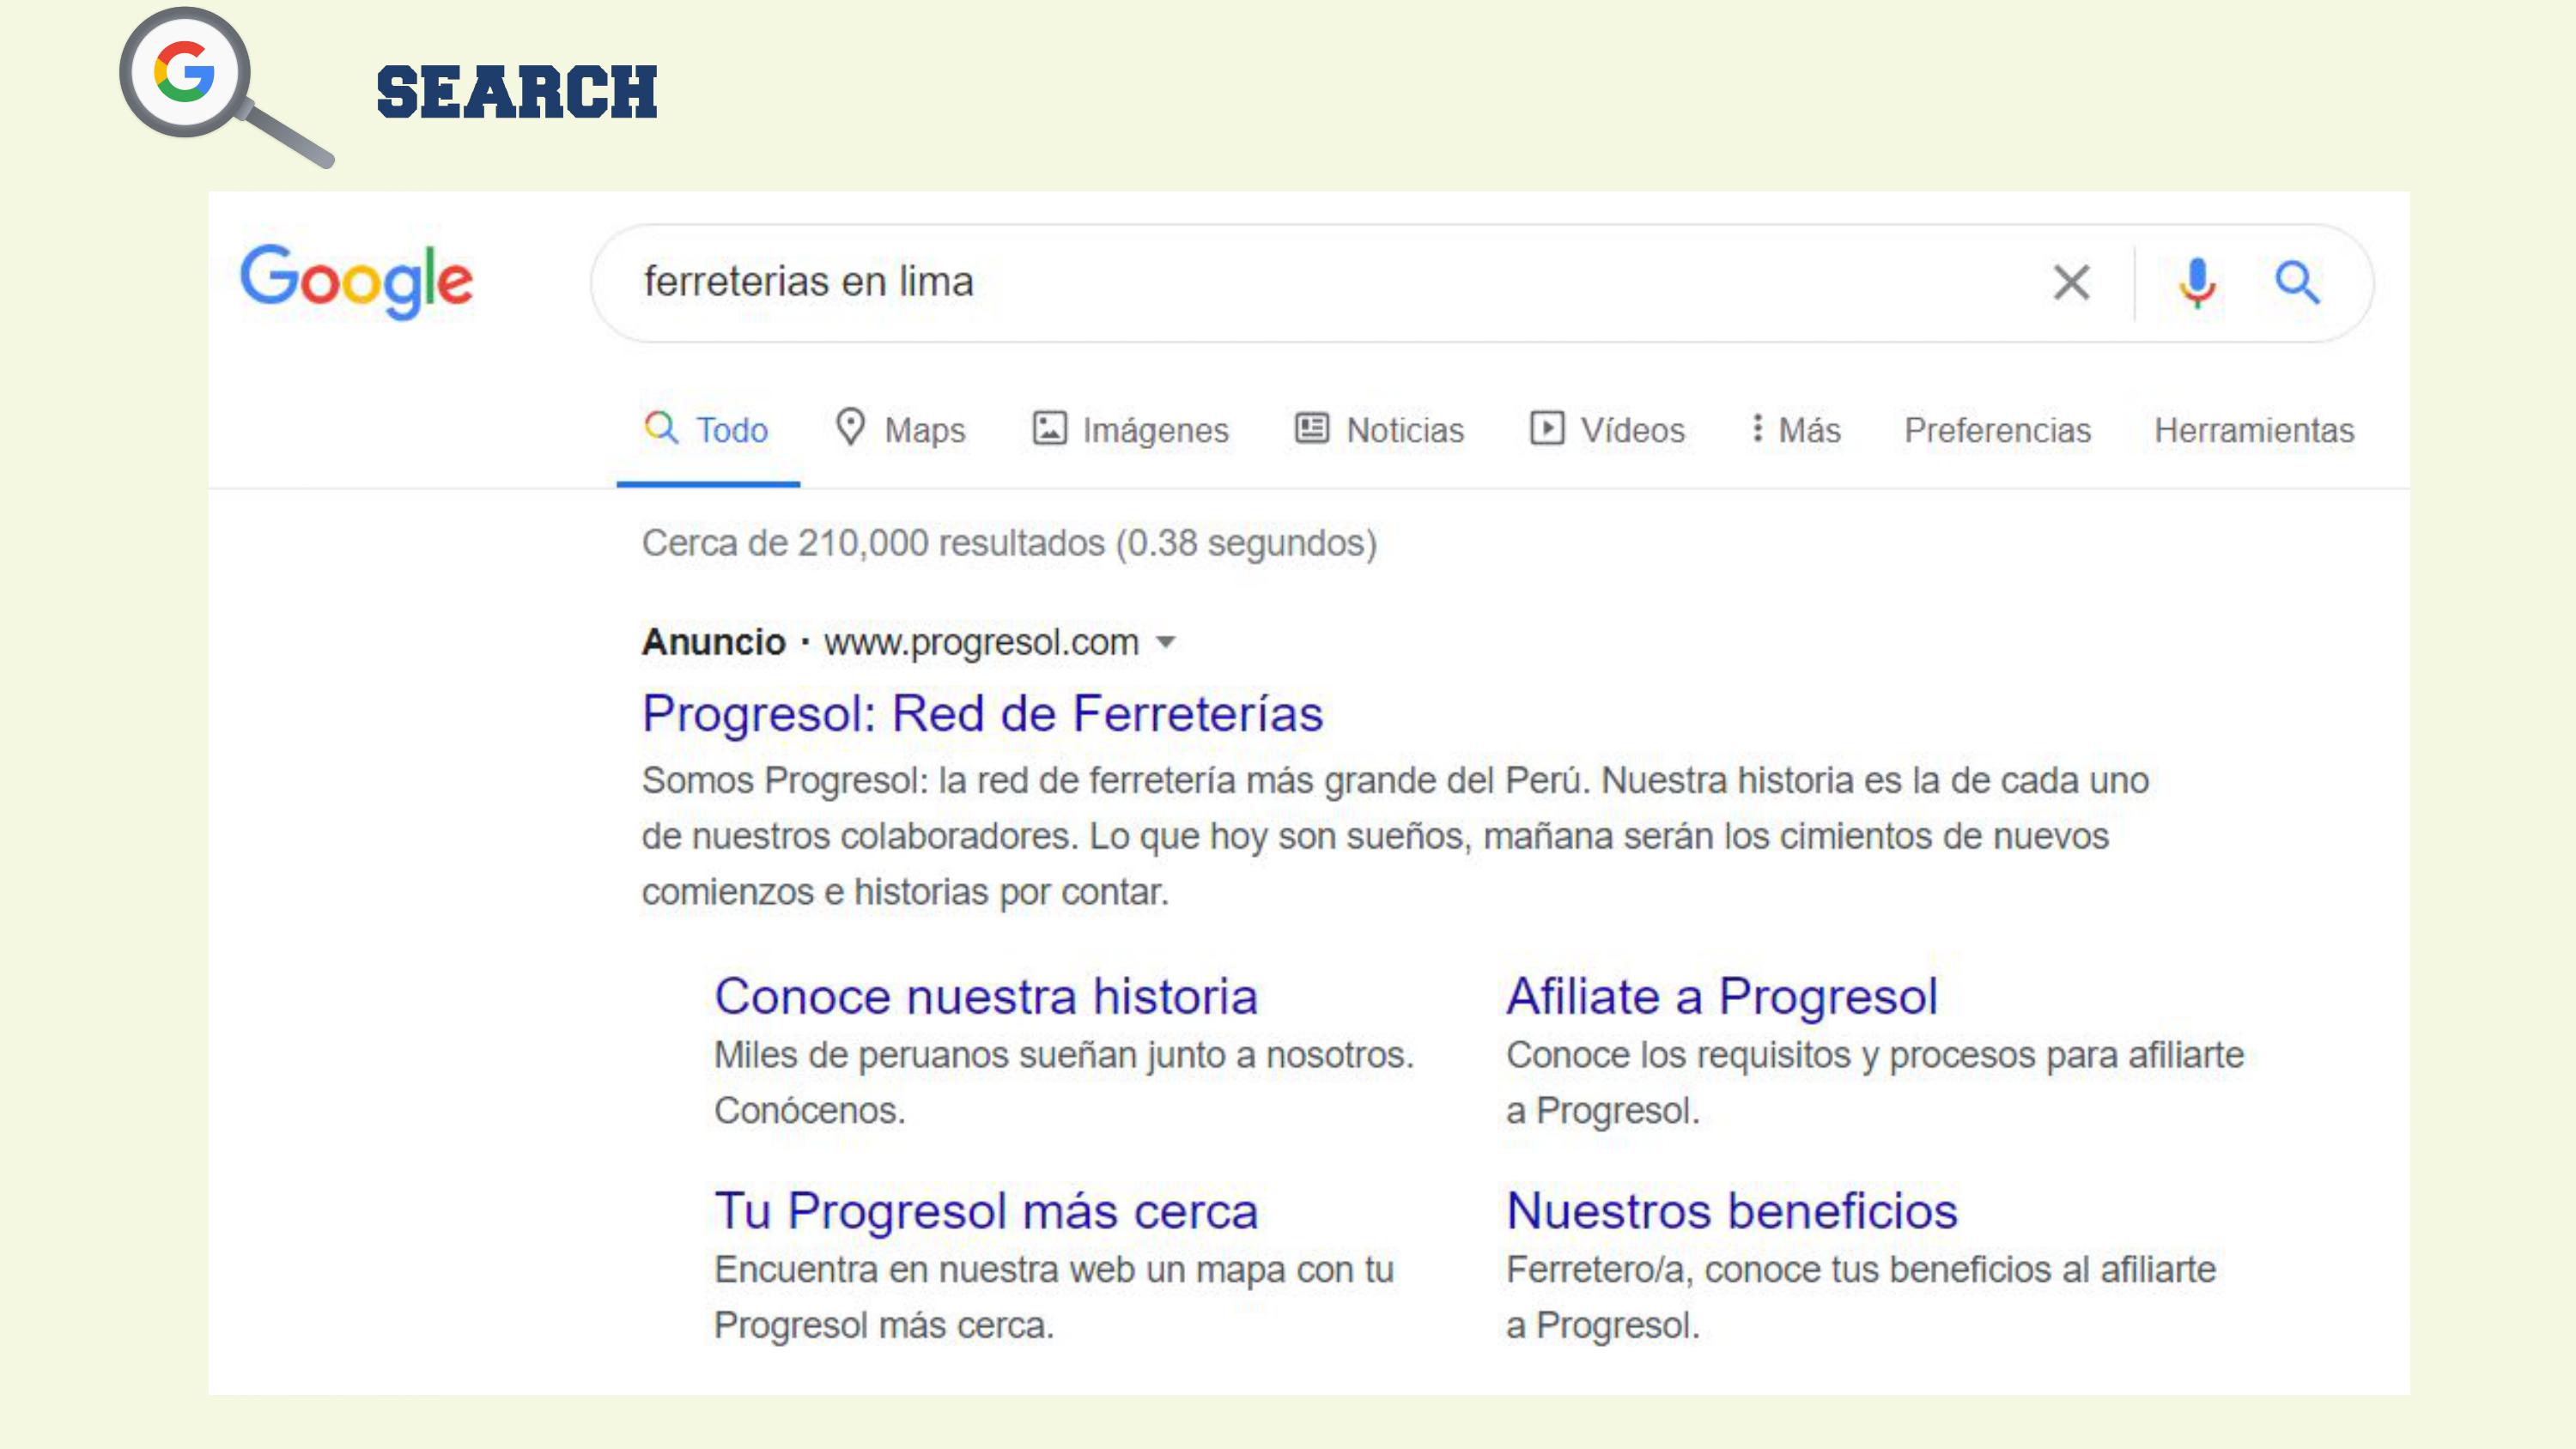
Task: Switch to the Maps tab
Action: click(901, 430)
